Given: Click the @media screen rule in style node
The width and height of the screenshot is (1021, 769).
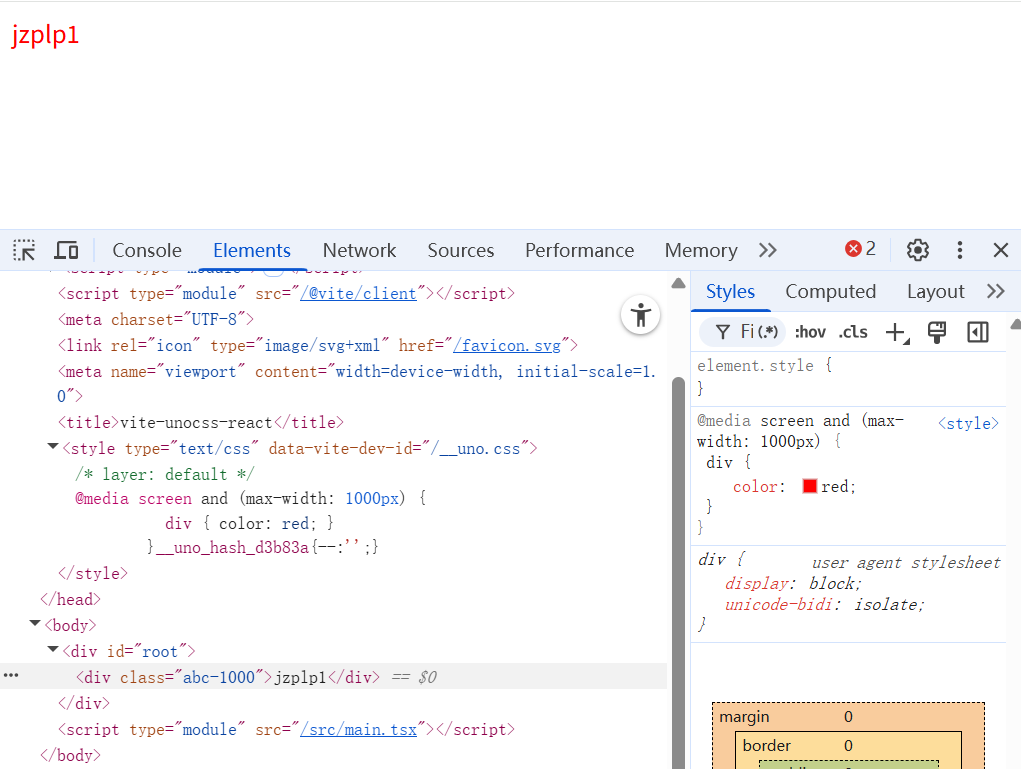Looking at the screenshot, I should click(x=251, y=499).
